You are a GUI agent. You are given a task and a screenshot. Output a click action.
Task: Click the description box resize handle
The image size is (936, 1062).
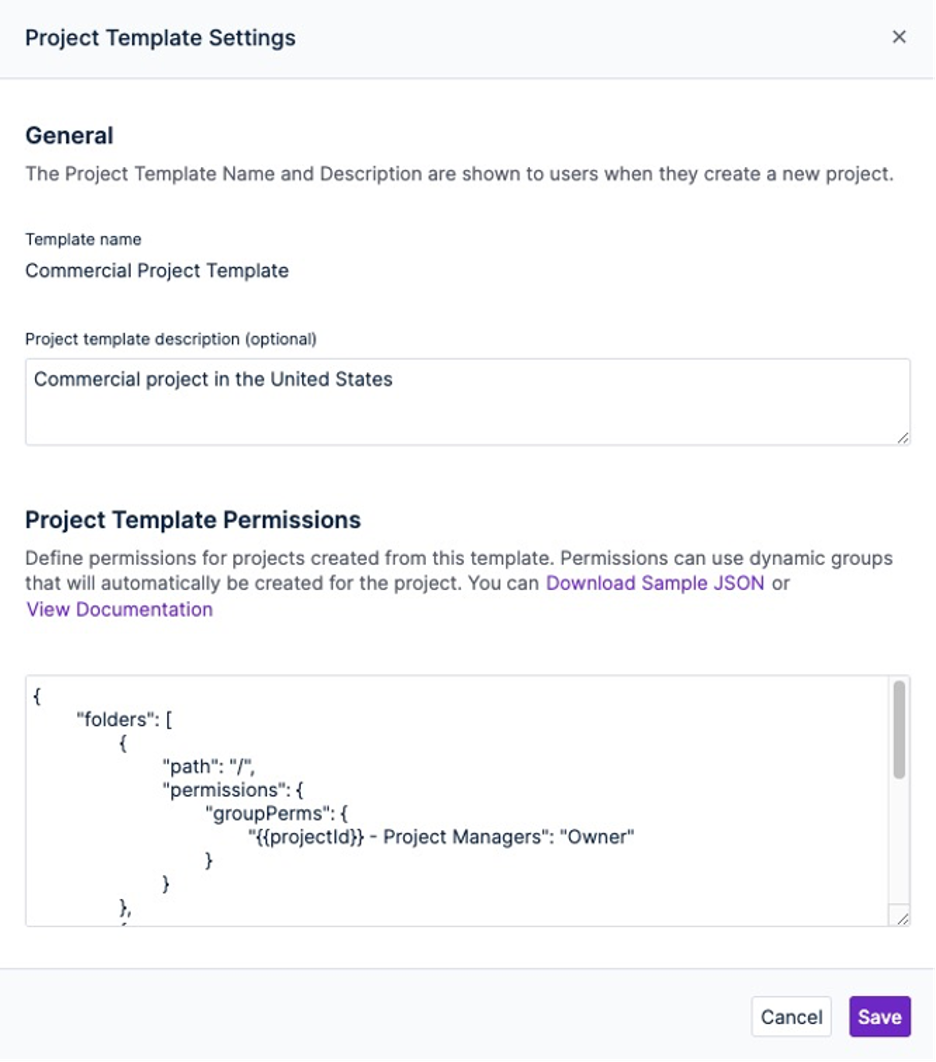pos(903,437)
